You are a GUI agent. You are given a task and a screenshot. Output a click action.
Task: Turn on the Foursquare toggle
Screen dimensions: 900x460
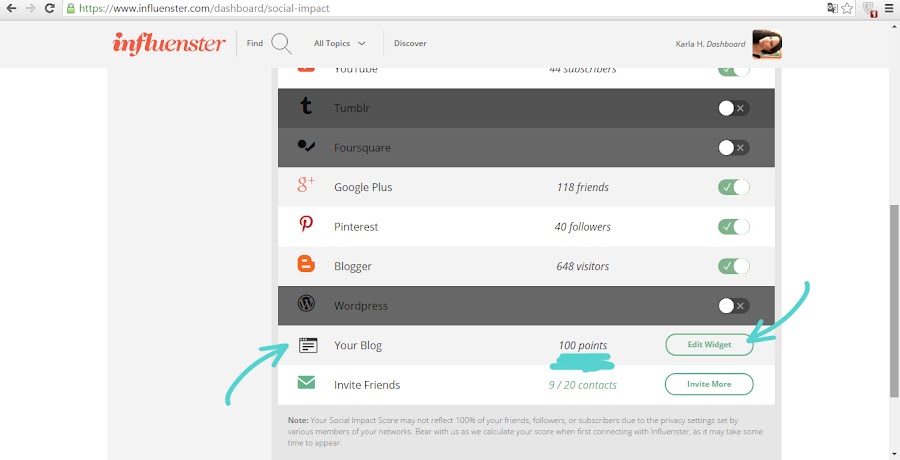click(x=734, y=148)
